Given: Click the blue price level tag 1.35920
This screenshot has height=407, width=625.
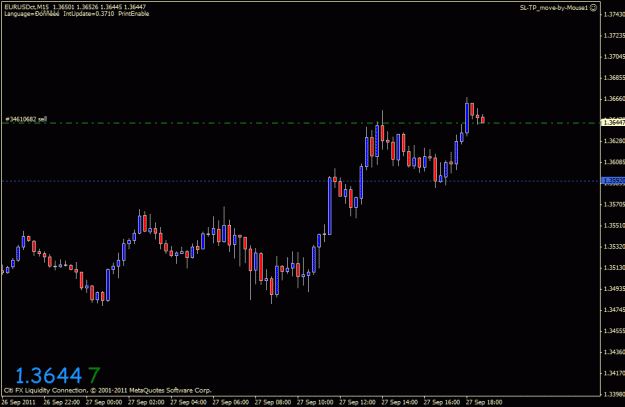Looking at the screenshot, I should tap(613, 181).
